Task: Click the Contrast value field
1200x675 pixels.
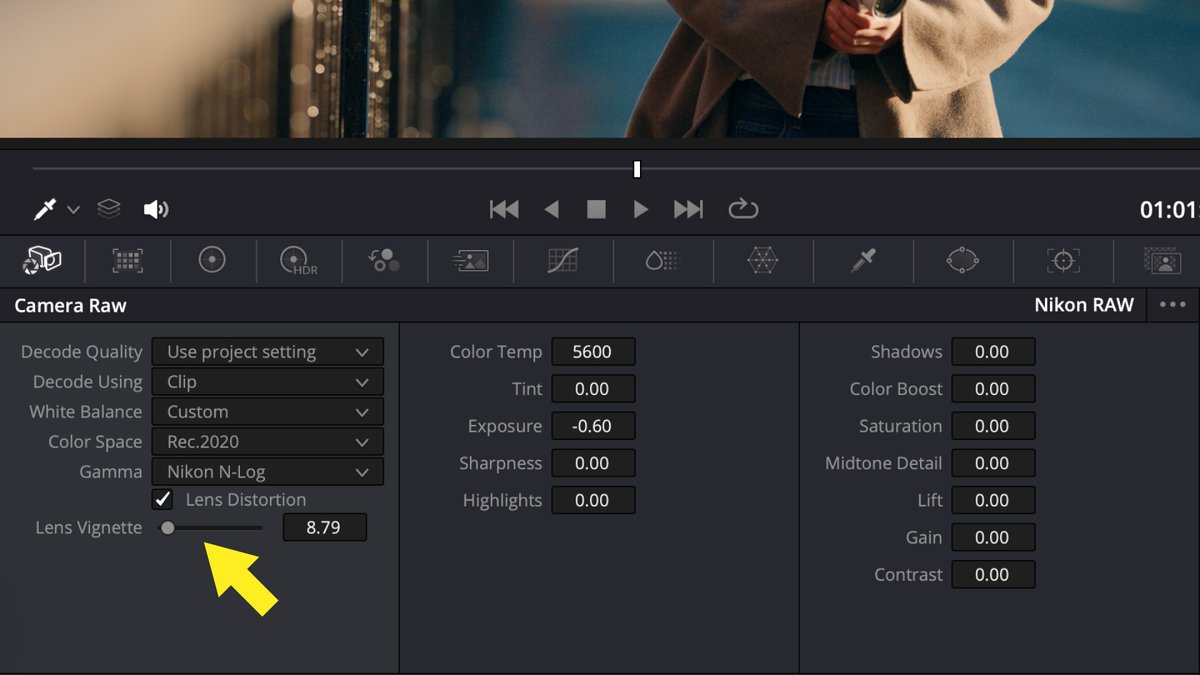Action: point(993,574)
